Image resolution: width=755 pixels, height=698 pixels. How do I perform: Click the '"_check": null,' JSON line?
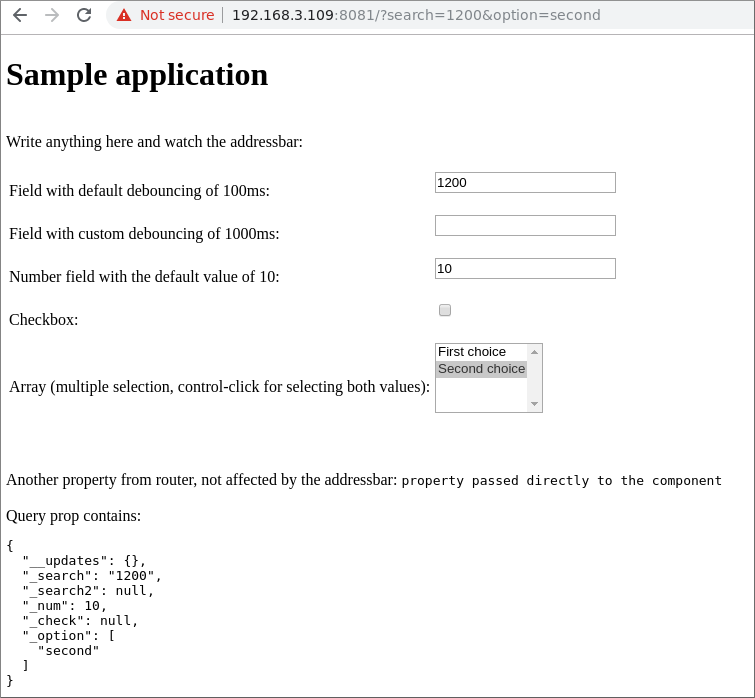click(x=80, y=620)
